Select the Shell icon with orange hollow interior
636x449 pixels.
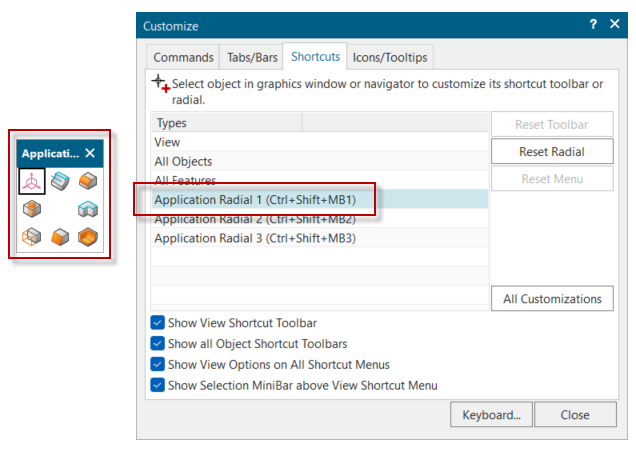pyautogui.click(x=89, y=237)
